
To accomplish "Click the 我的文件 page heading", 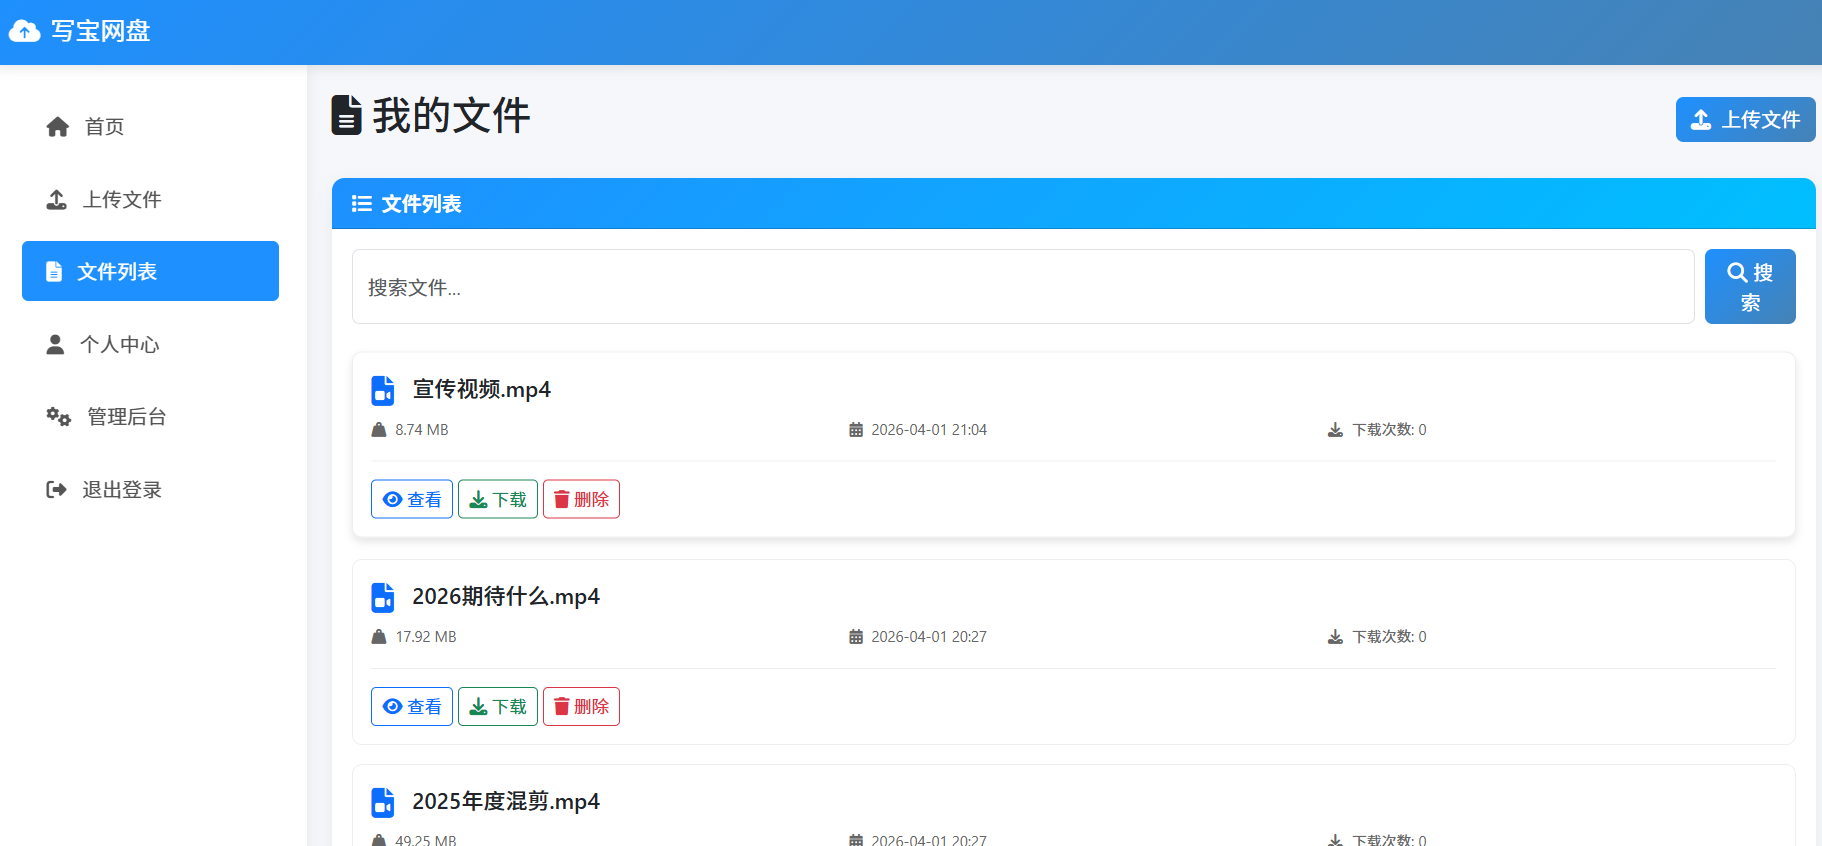I will (451, 115).
